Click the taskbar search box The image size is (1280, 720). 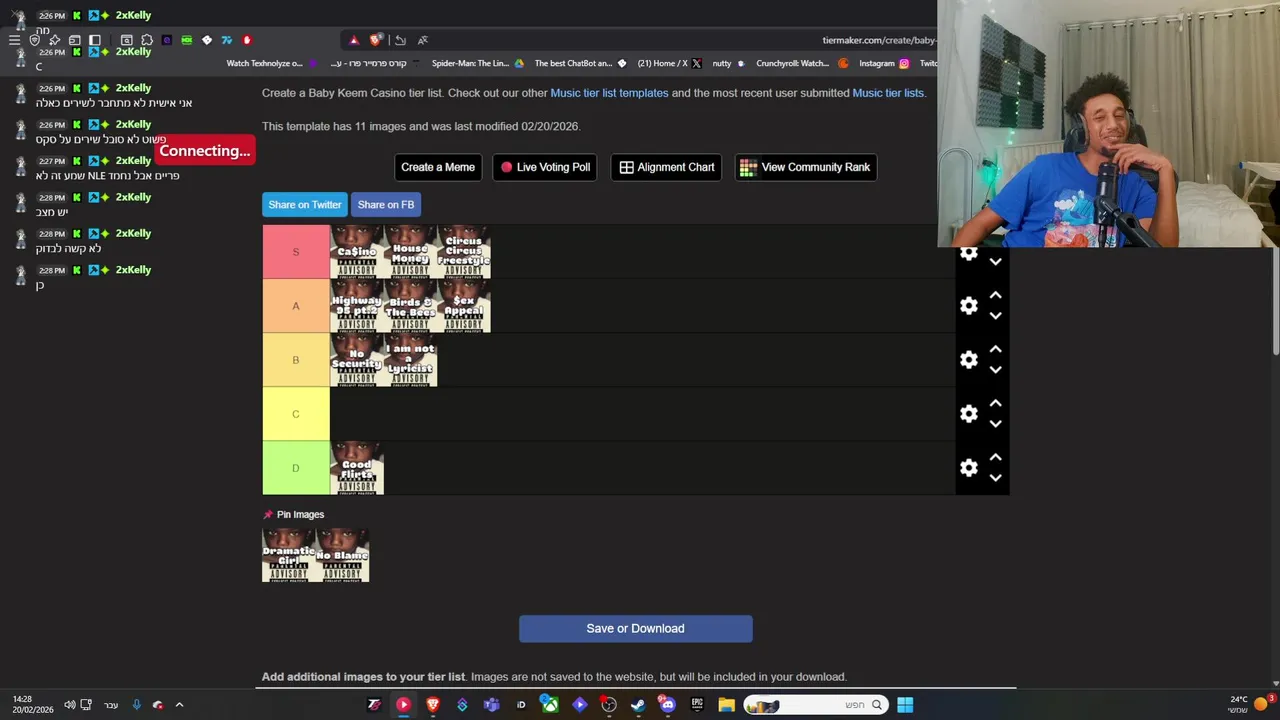[815, 705]
